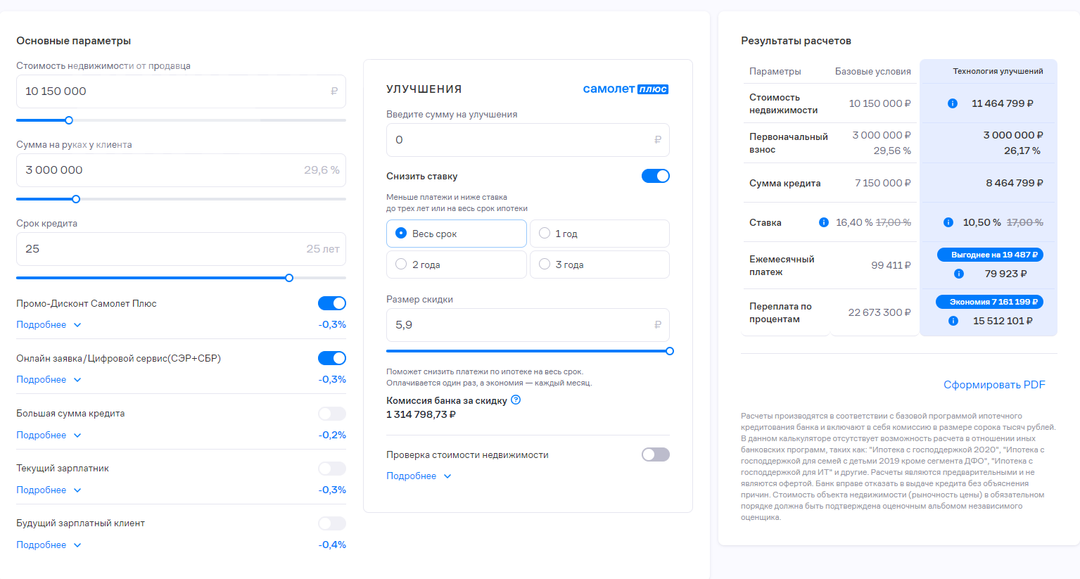Click Сформировать PDF link
This screenshot has width=1080, height=579.
pyautogui.click(x=994, y=385)
